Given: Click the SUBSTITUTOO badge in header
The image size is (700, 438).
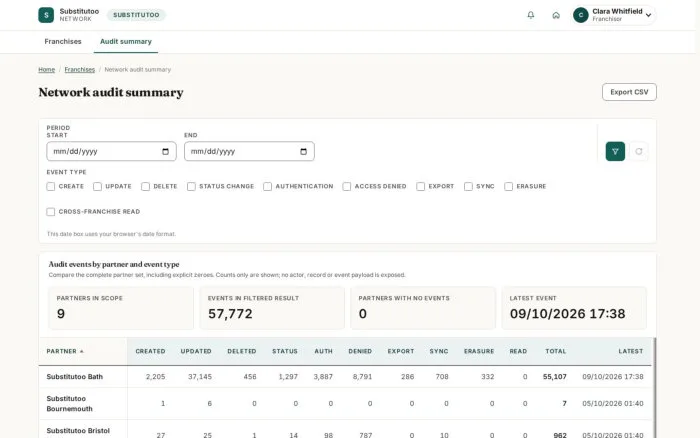Looking at the screenshot, I should click(x=136, y=15).
